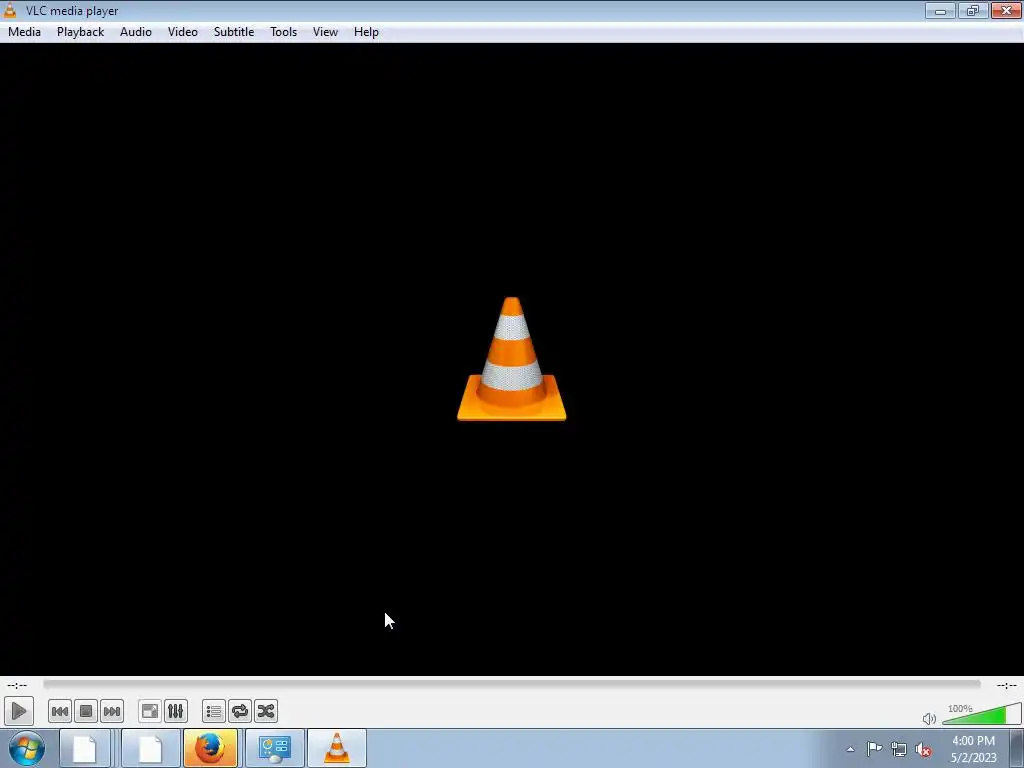Open the second blank document taskbar item
Screen dimensions: 1024x768
(x=150, y=748)
